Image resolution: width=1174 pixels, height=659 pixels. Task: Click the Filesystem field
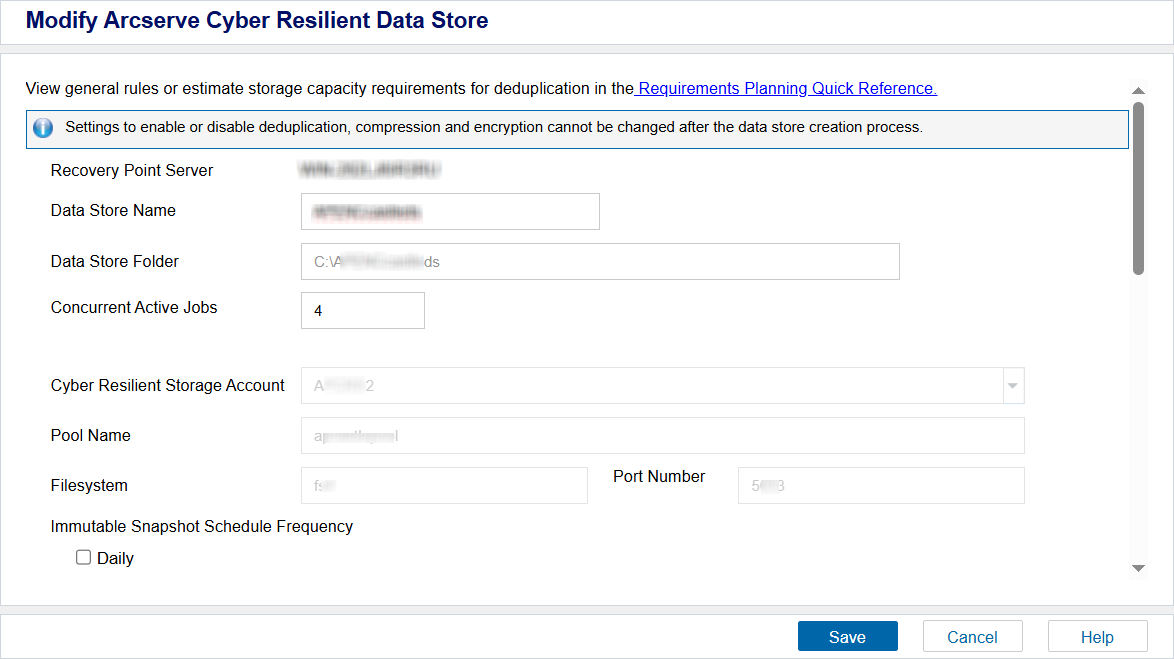tap(444, 486)
